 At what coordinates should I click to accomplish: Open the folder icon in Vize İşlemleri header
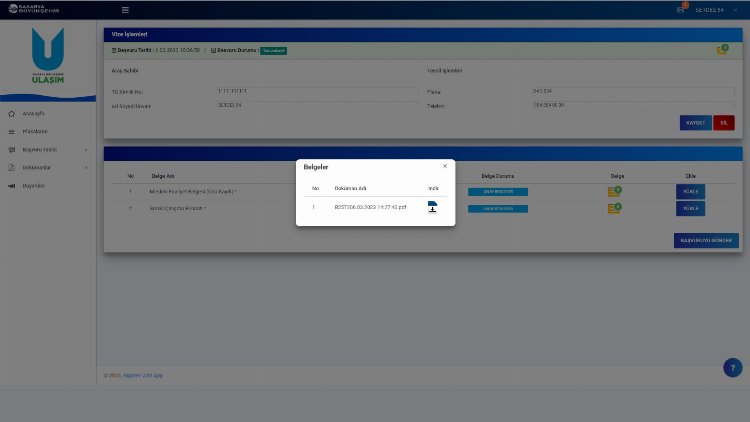[x=722, y=49]
